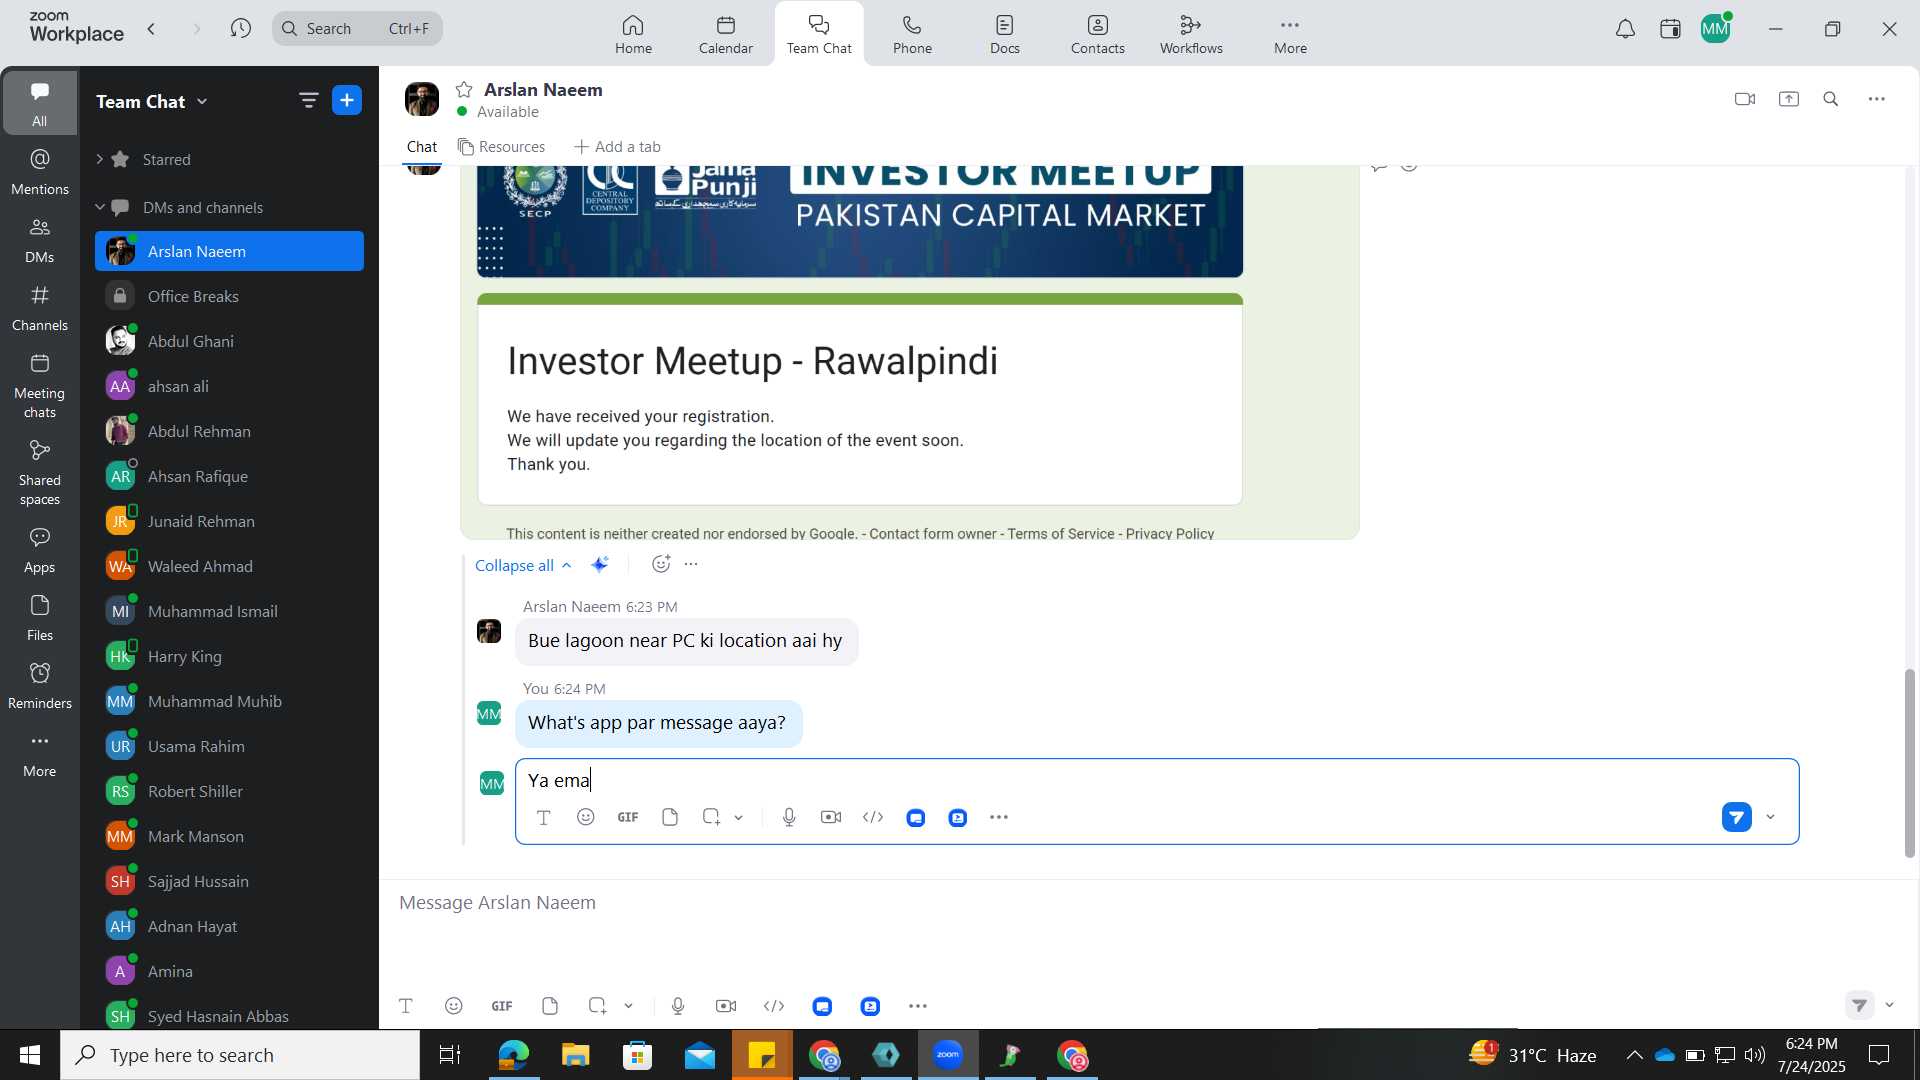The image size is (1920, 1080).
Task: Toggle text formatting in reply box
Action: (544, 817)
